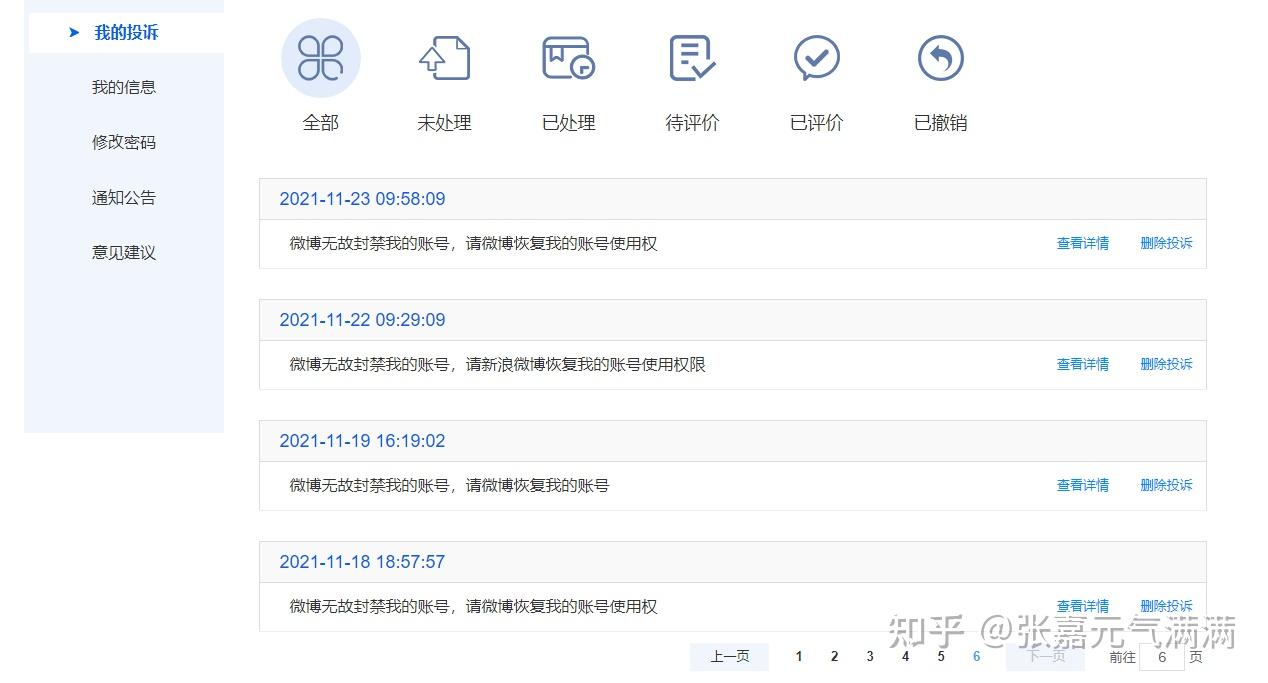Viewport: 1268px width, 683px height.
Task: Click timestamp 2021-11-19 16:19:02
Action: (362, 441)
